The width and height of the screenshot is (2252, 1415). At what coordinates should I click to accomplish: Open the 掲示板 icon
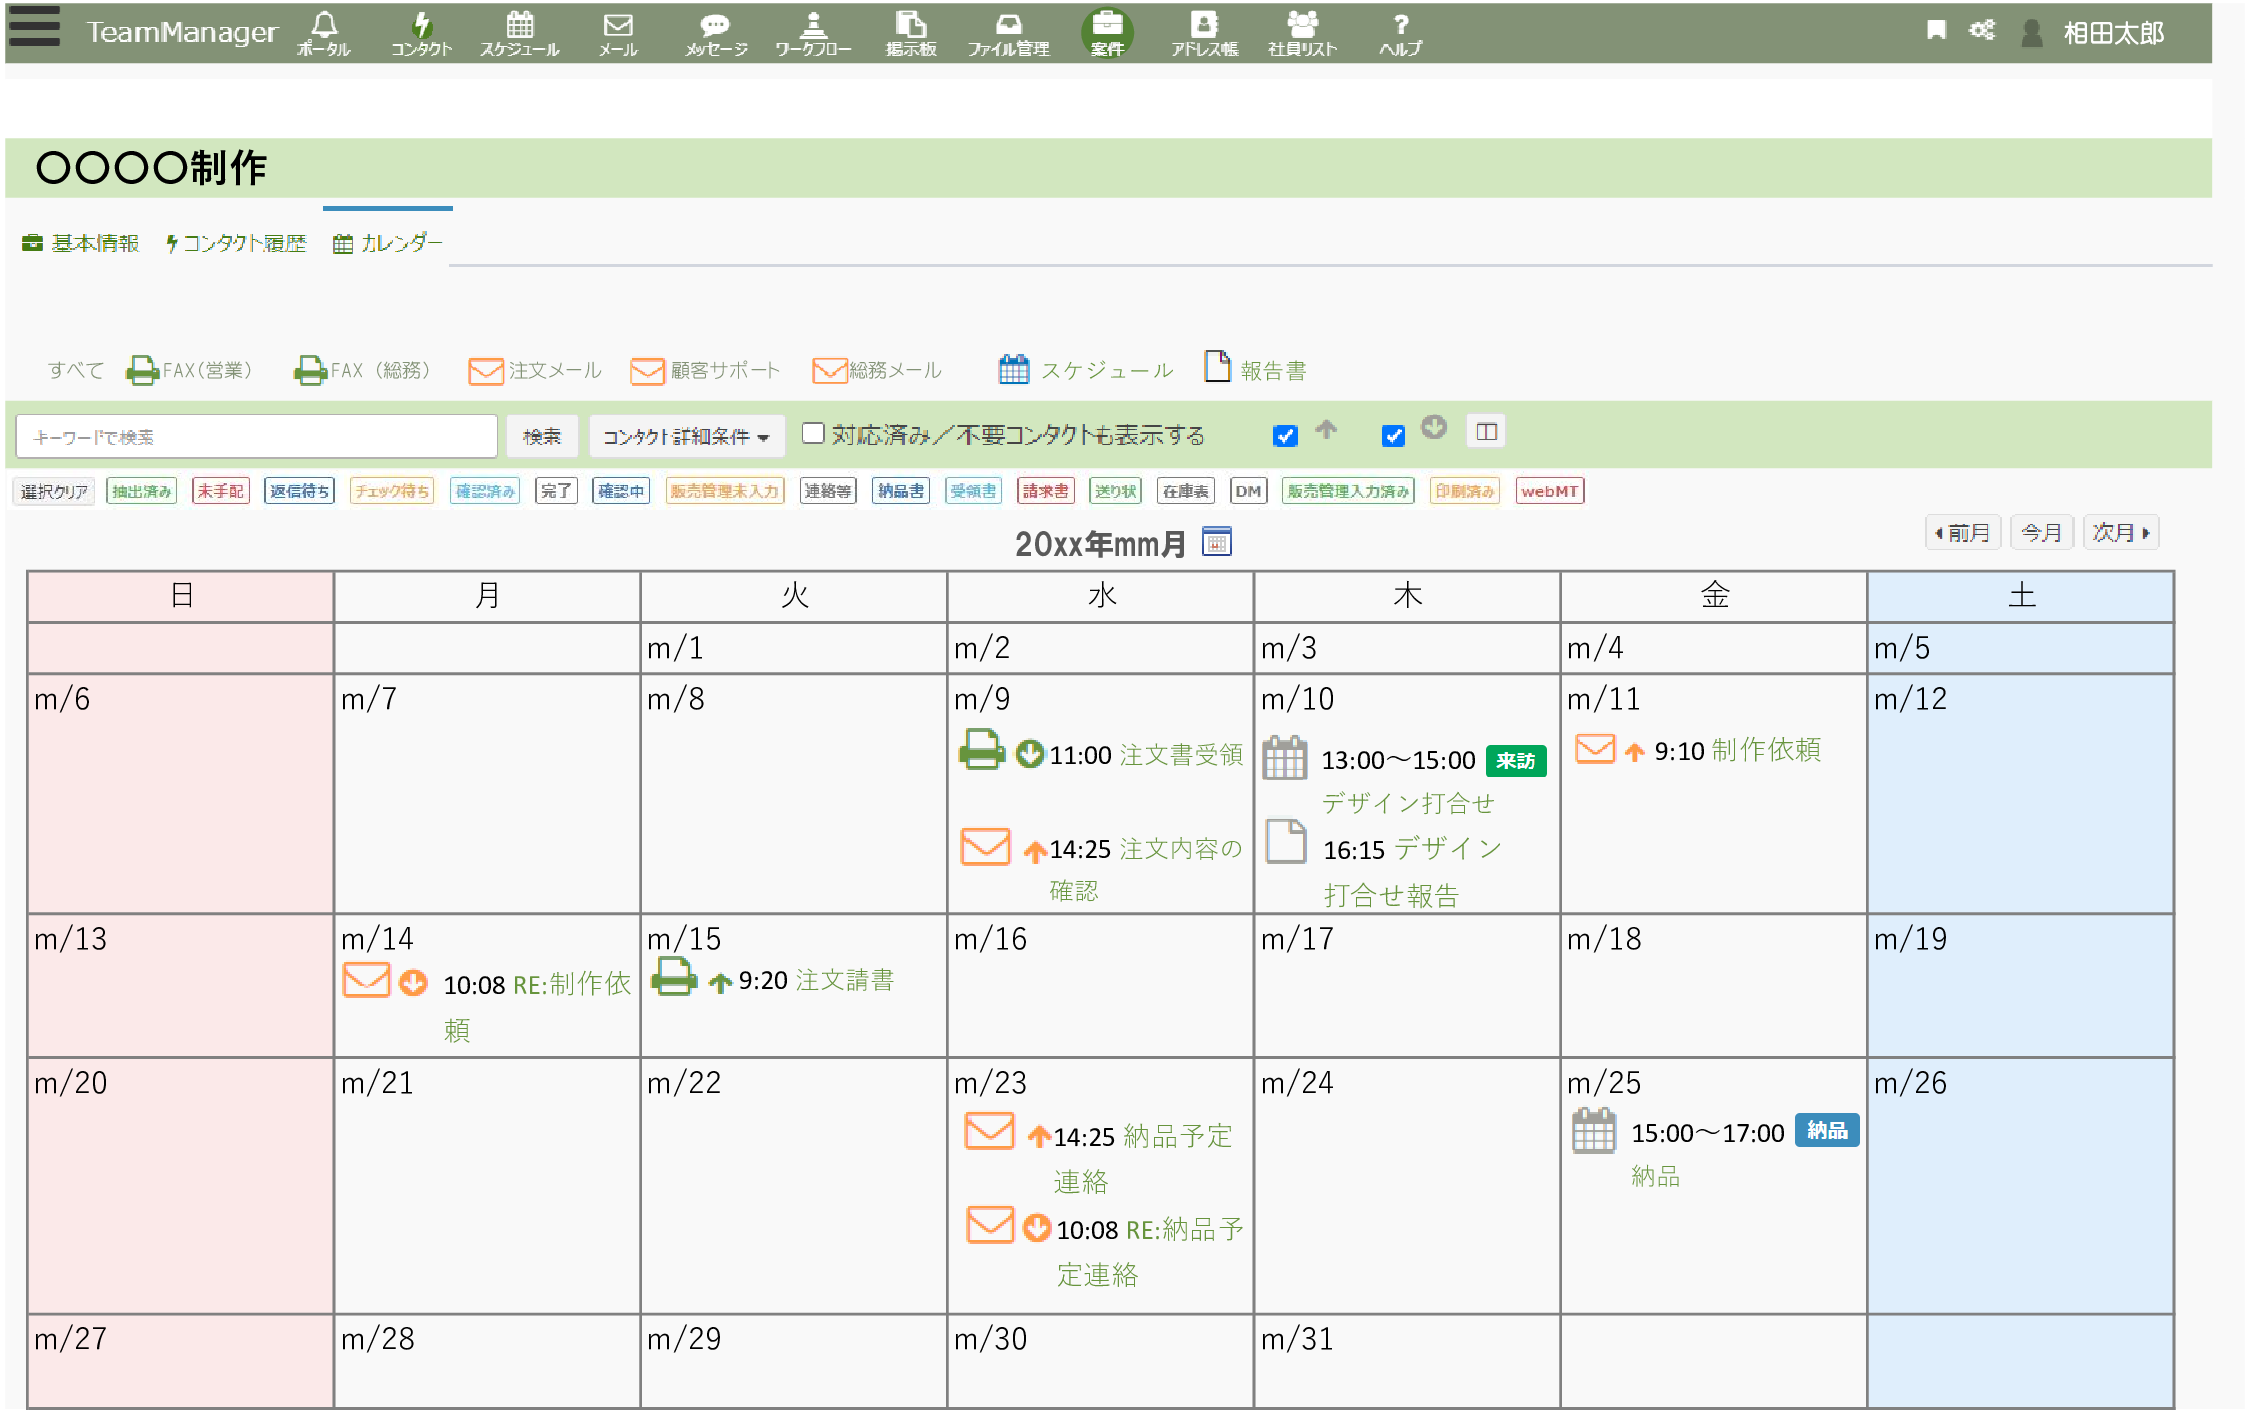tap(910, 33)
